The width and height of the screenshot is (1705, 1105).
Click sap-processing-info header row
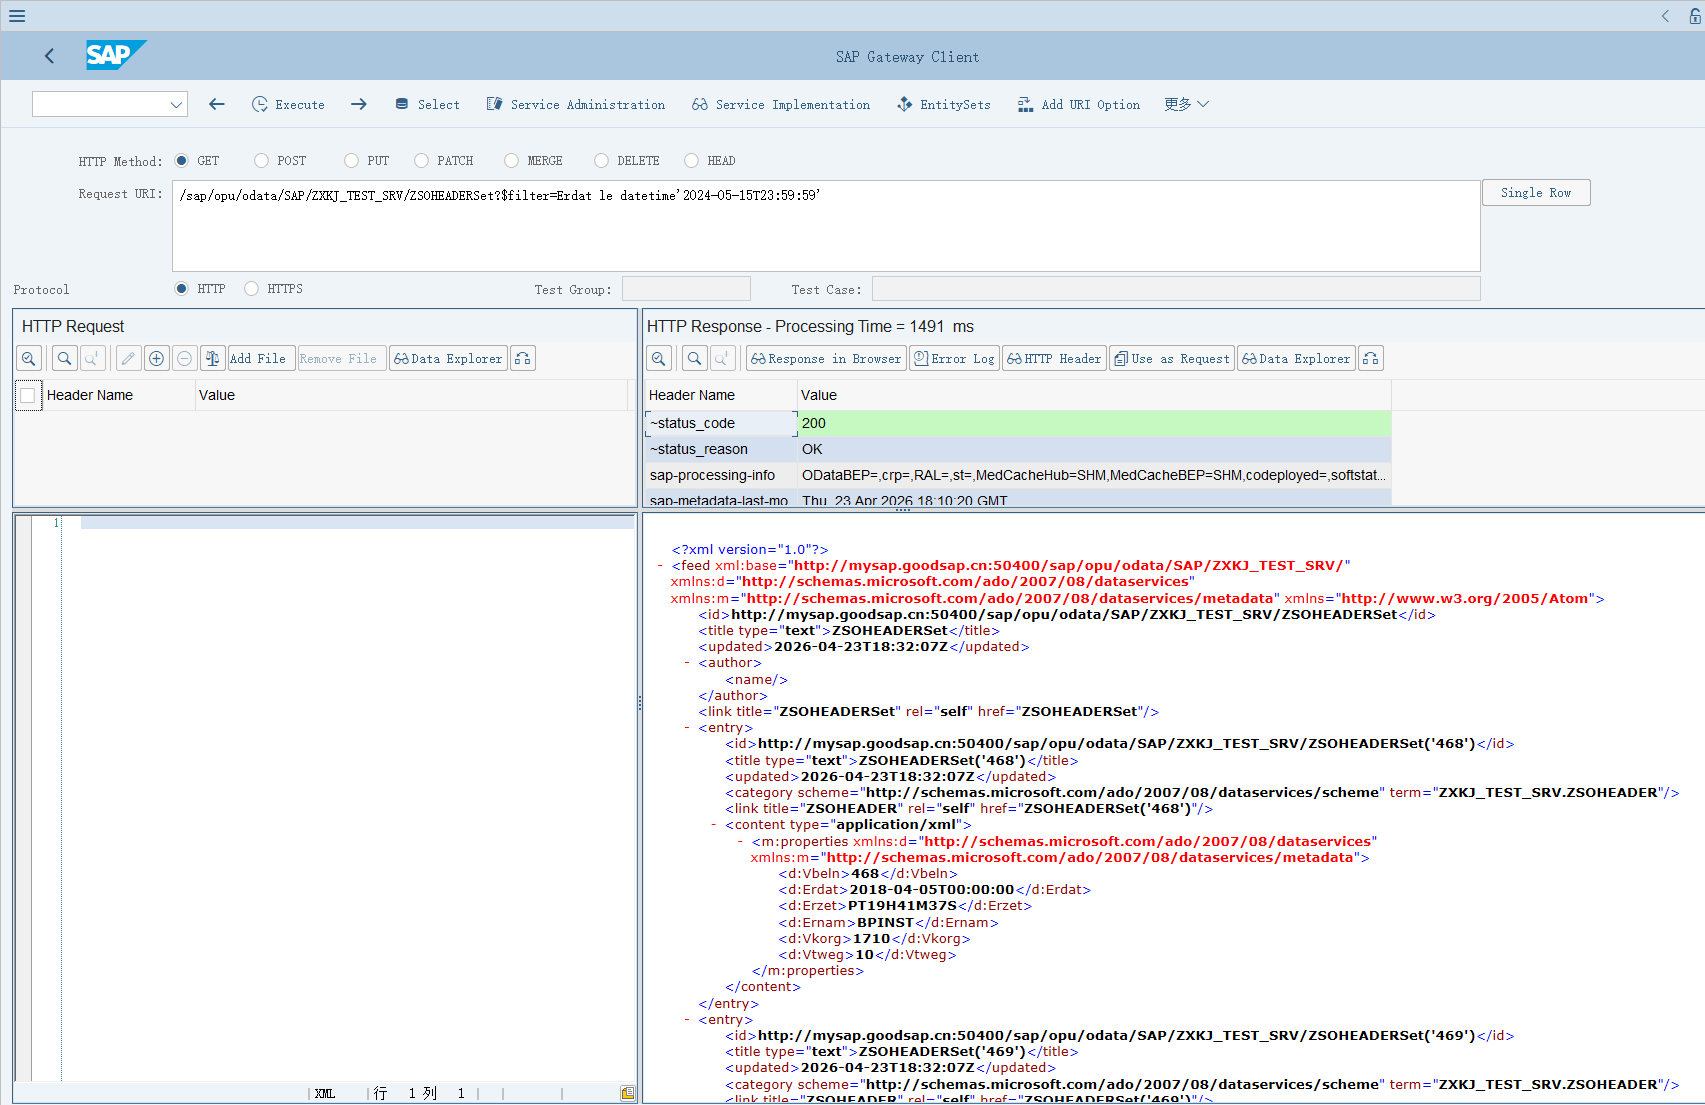[x=1018, y=475]
